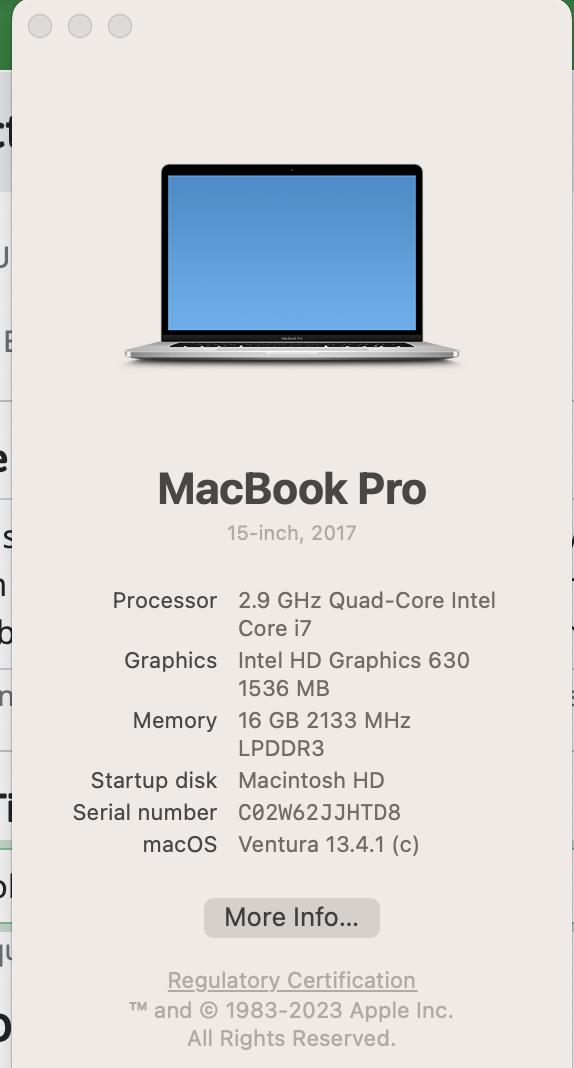Click the Processor label

pos(165,601)
